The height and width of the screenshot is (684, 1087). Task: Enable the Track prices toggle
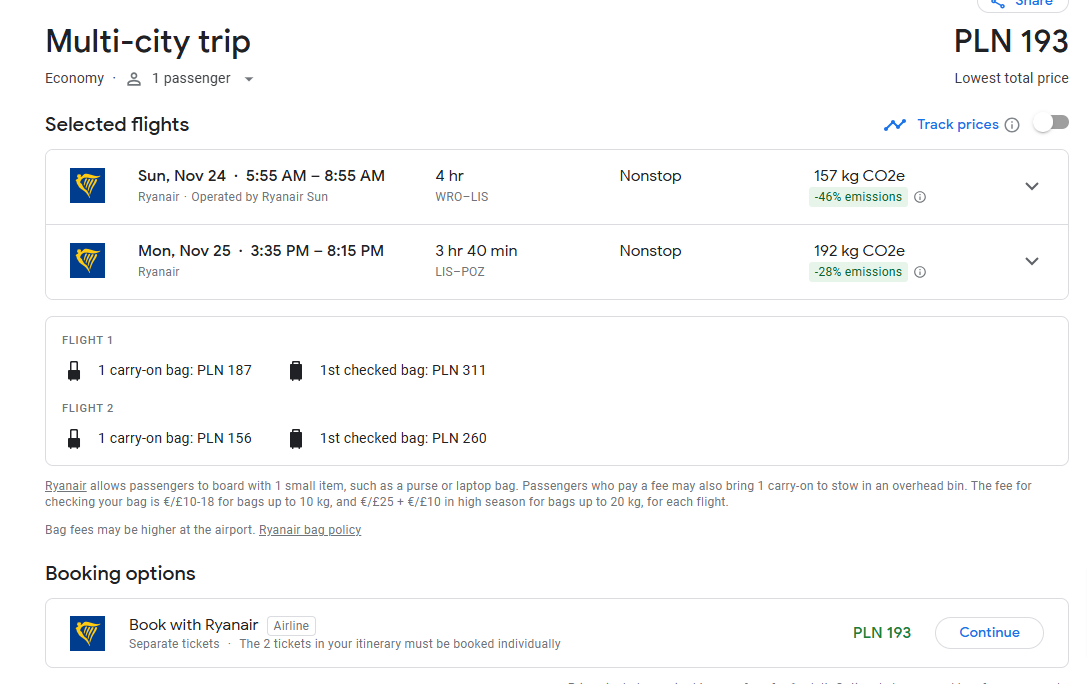coord(1051,123)
